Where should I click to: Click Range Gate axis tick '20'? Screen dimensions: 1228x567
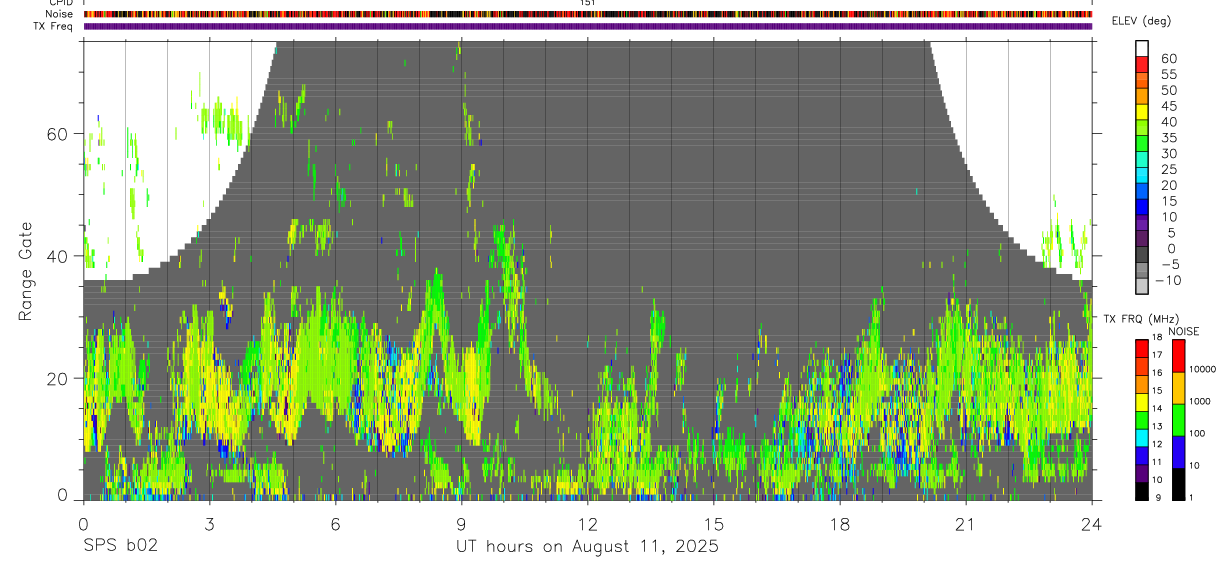click(59, 378)
